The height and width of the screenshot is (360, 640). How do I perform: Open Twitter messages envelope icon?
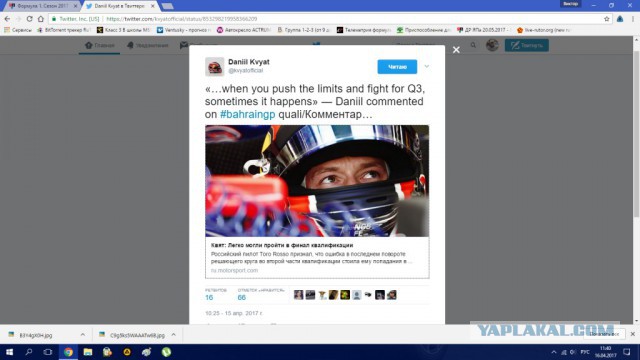coord(184,45)
